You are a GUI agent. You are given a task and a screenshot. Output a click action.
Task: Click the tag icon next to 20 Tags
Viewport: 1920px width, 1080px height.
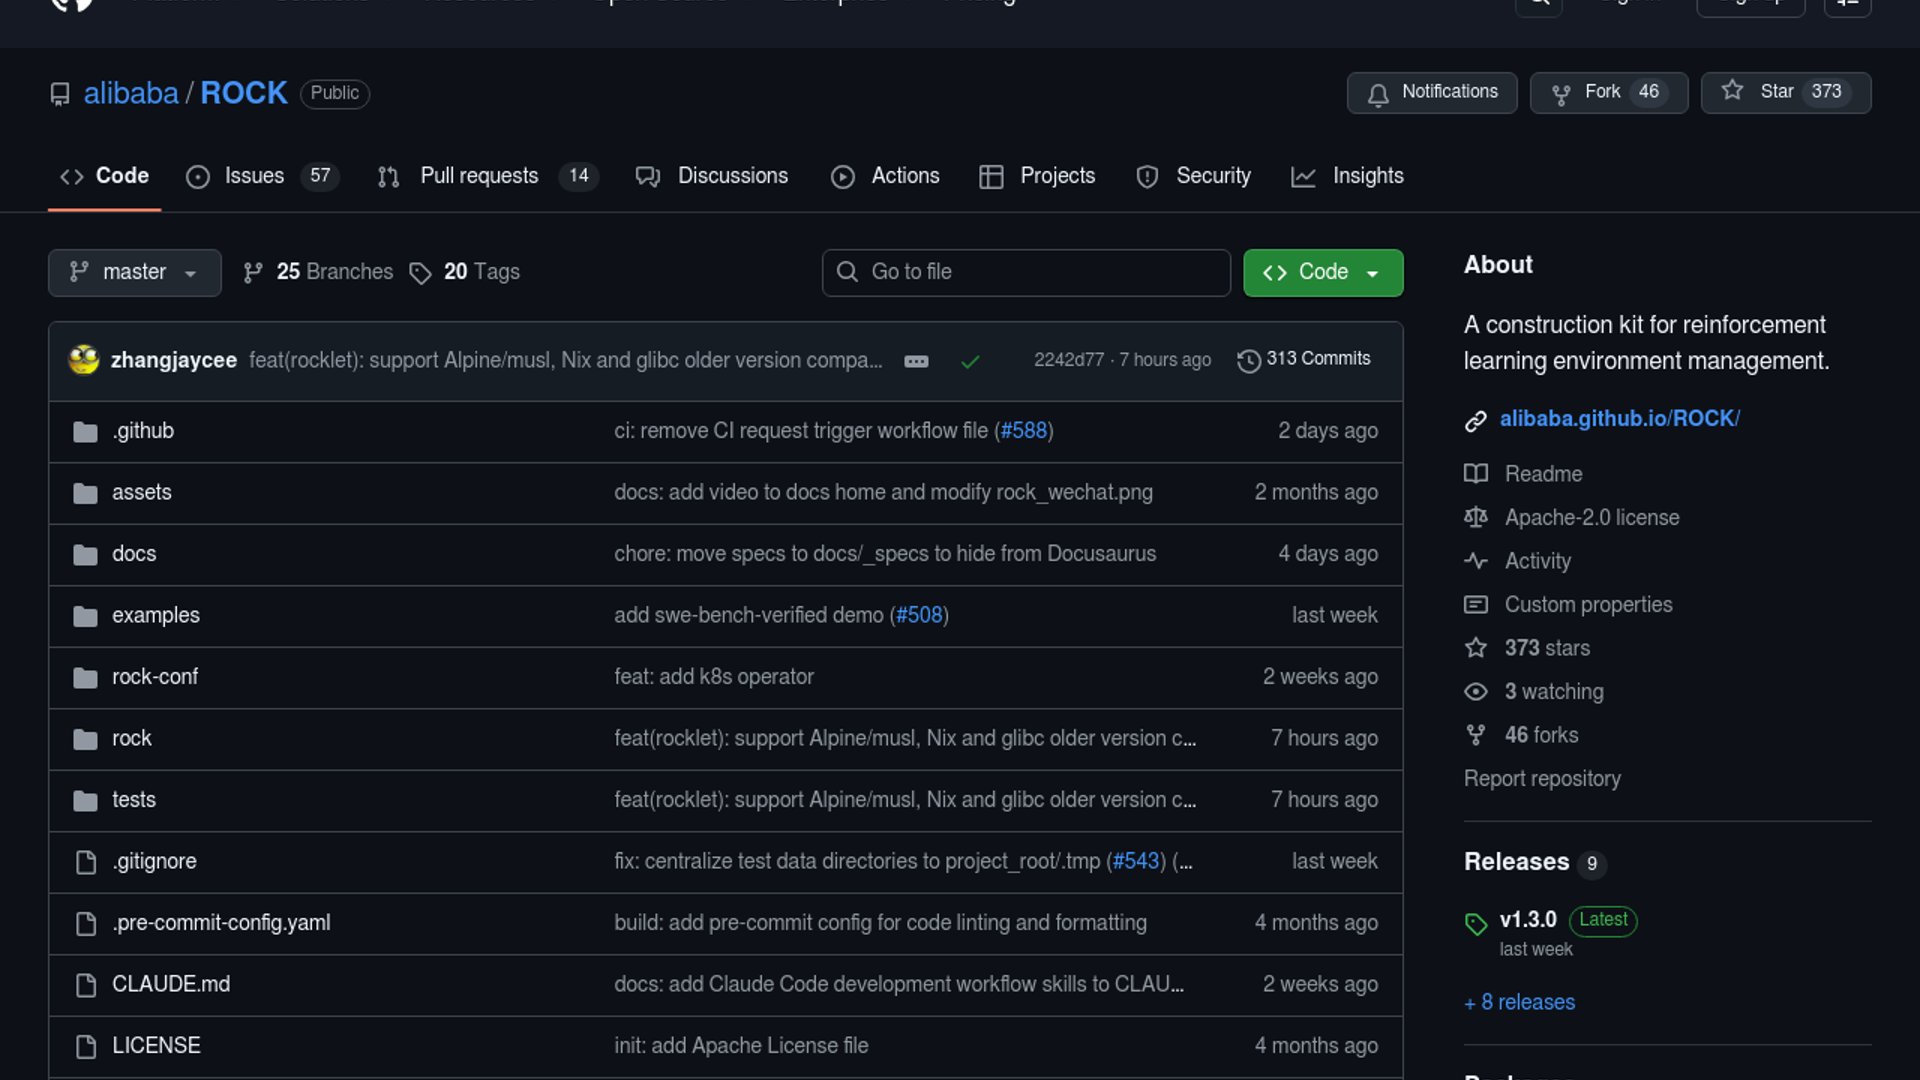click(420, 273)
